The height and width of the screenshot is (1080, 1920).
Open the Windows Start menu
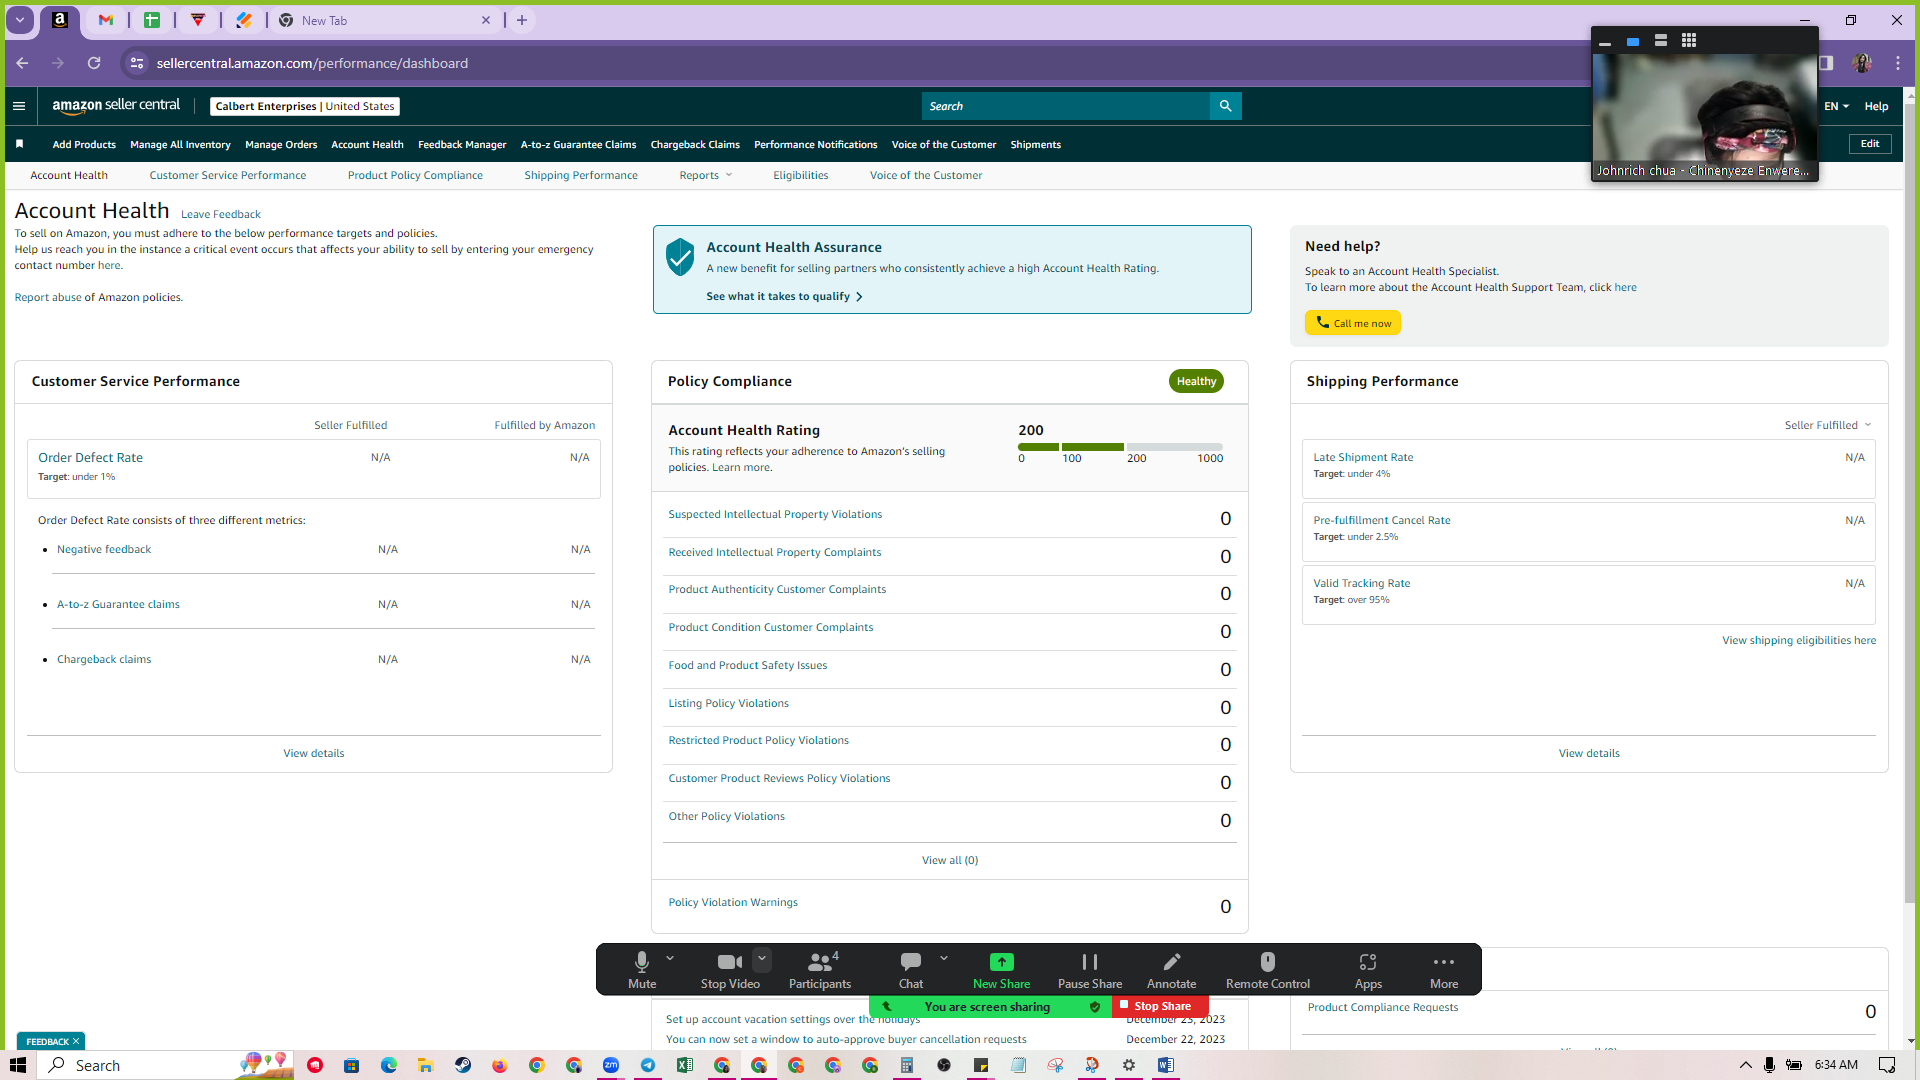(x=18, y=1065)
